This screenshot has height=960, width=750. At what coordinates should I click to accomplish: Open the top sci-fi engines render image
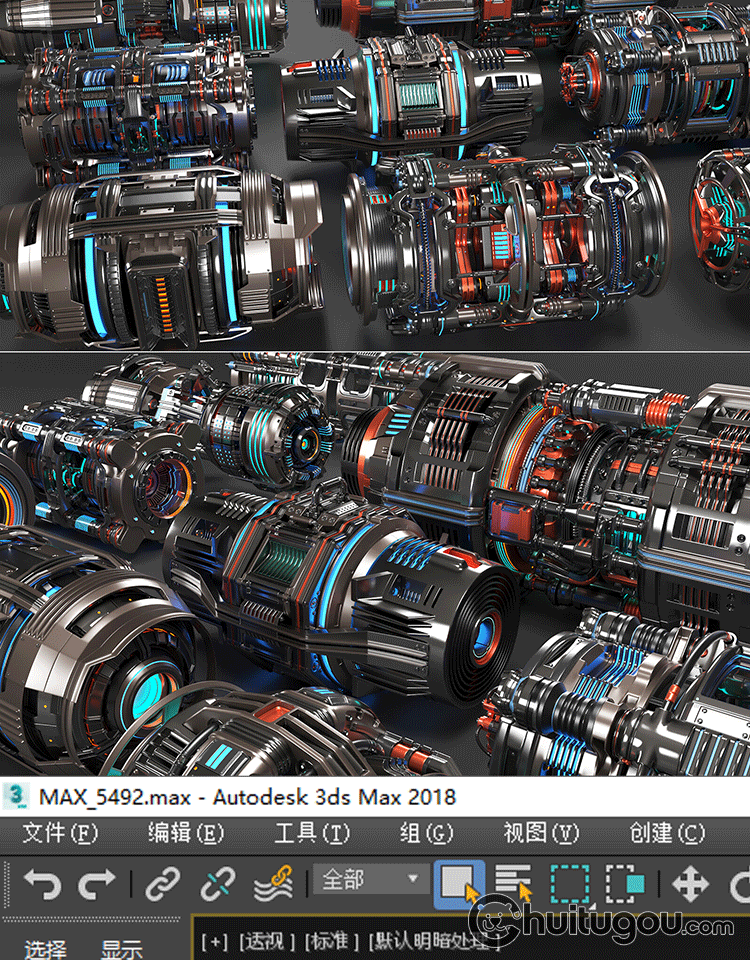(x=375, y=174)
